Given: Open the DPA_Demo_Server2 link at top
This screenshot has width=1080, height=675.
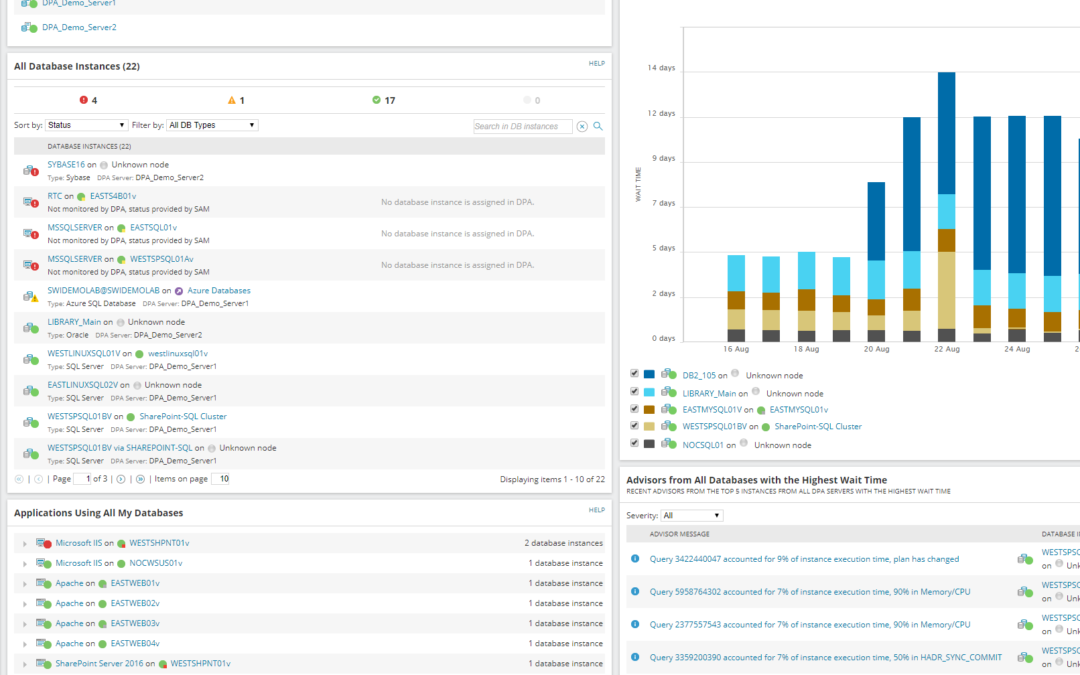Looking at the screenshot, I should (x=79, y=28).
